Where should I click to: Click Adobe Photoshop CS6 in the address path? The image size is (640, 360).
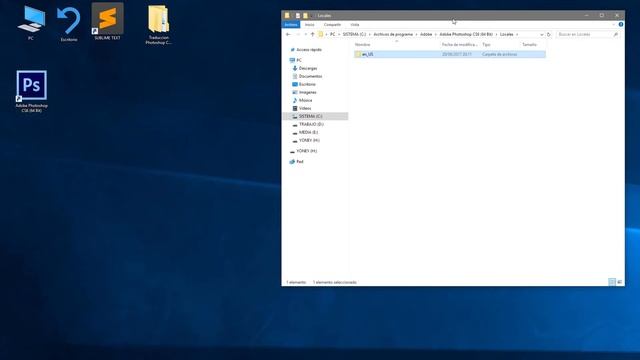(x=466, y=34)
